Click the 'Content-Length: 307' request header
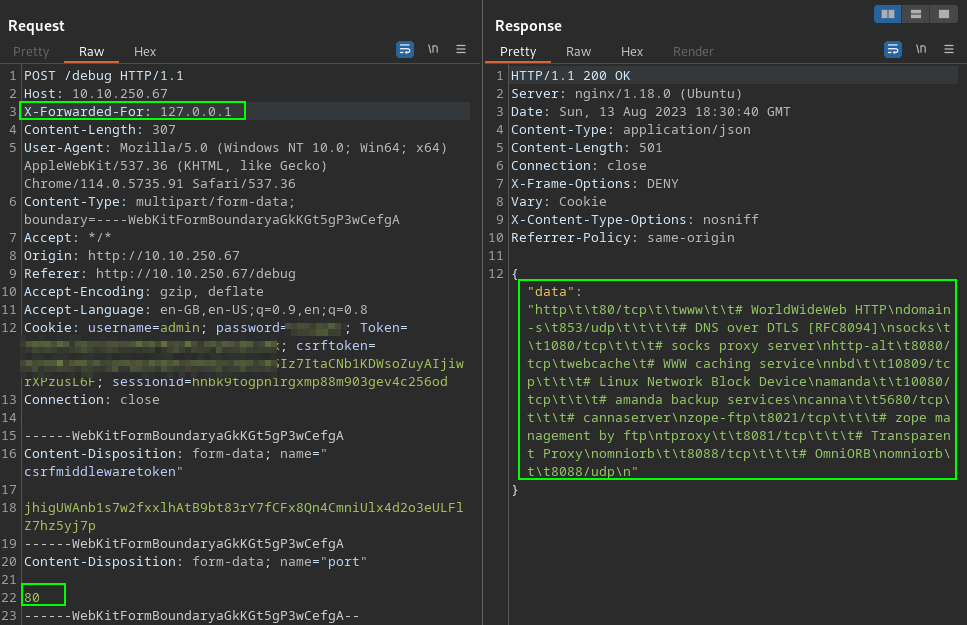 click(100, 130)
